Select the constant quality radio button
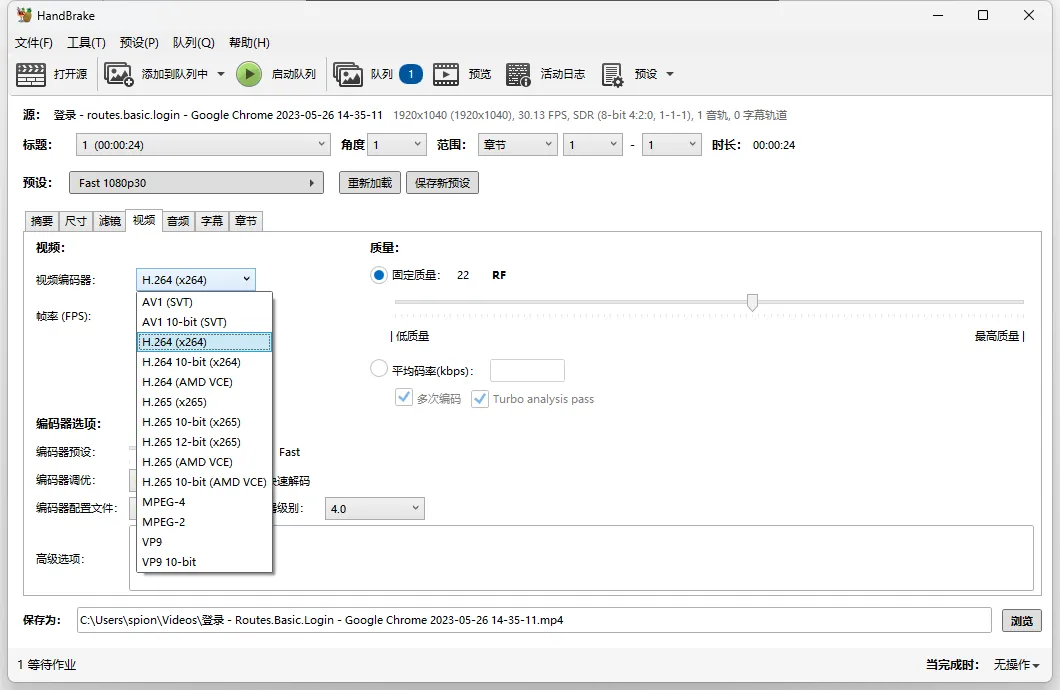The width and height of the screenshot is (1060, 690). coord(379,275)
